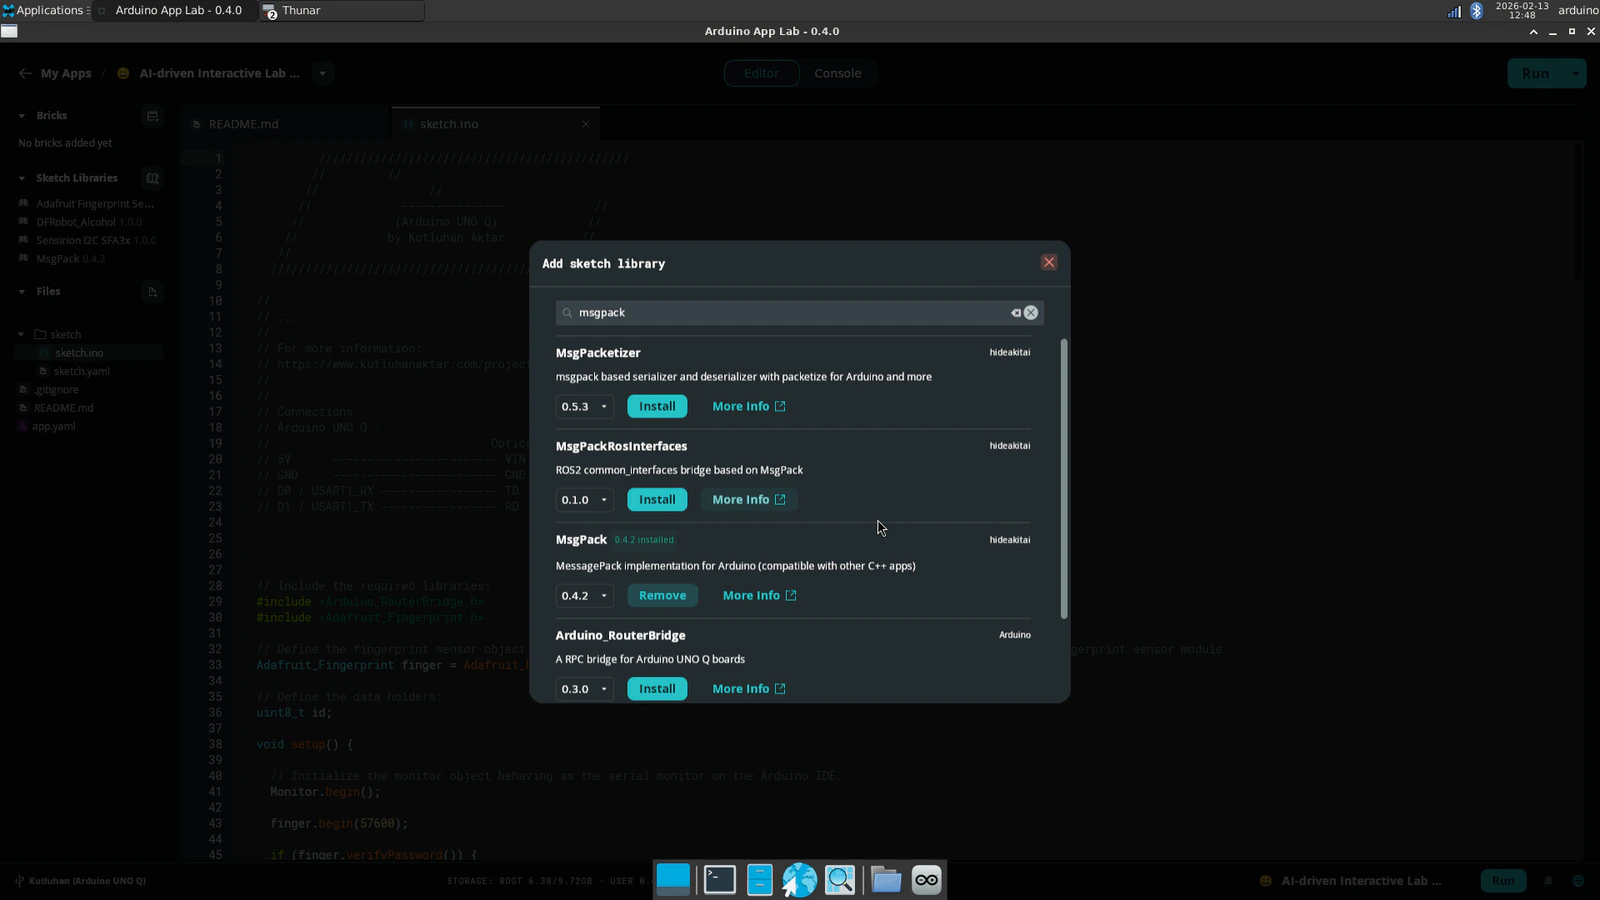This screenshot has height=900, width=1600.
Task: Open README.md in file tree
Action: pyautogui.click(x=63, y=408)
